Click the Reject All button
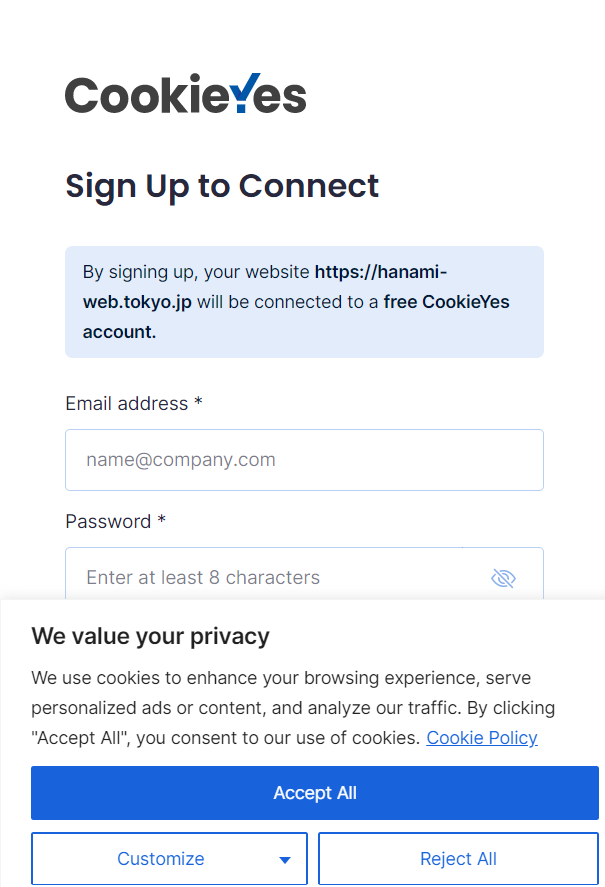This screenshot has width=605, height=887. [x=458, y=859]
